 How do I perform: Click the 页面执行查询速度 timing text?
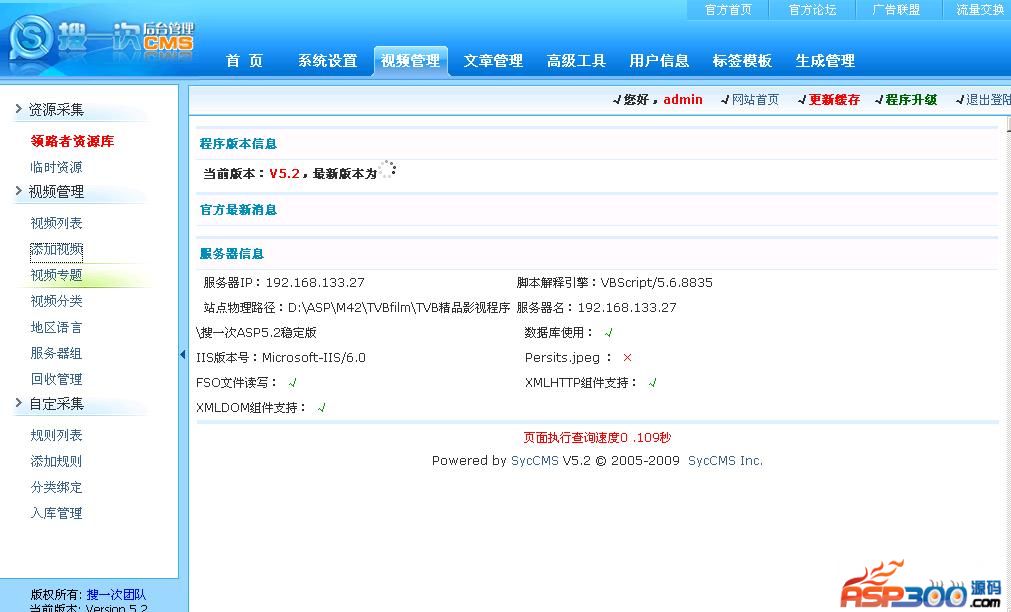(x=597, y=438)
